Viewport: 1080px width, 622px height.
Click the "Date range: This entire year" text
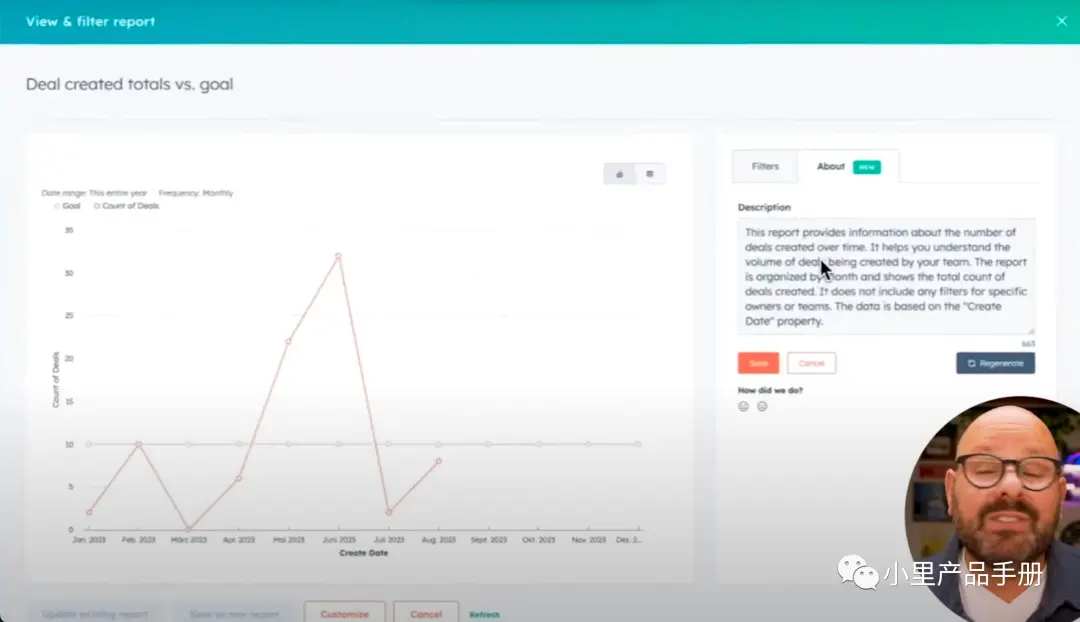coord(94,194)
